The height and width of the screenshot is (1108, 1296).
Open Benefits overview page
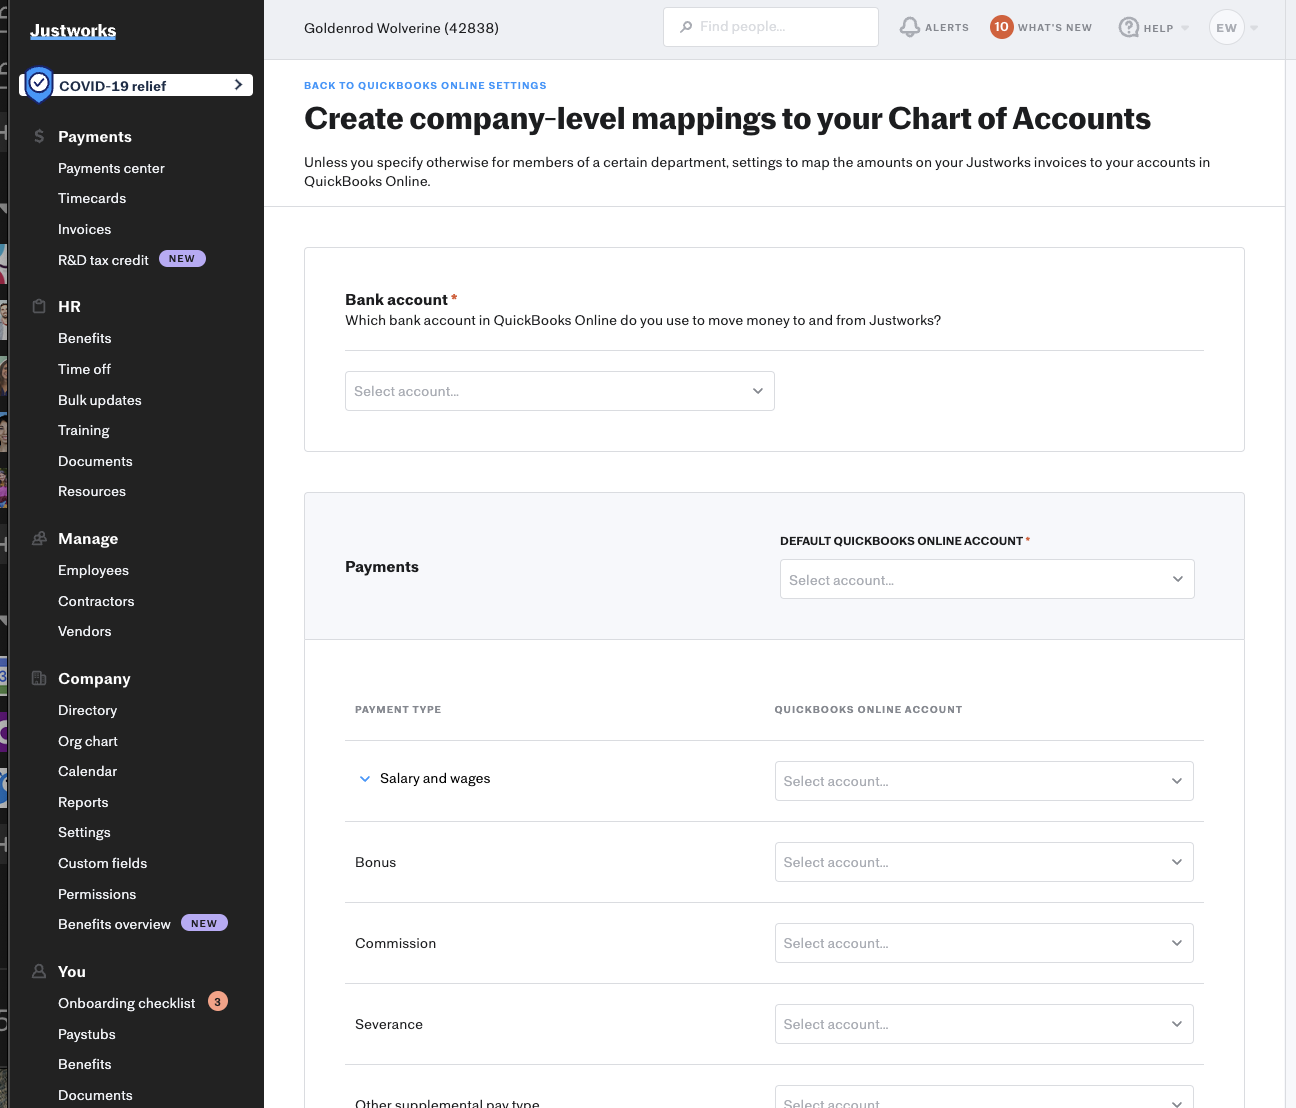click(x=114, y=924)
